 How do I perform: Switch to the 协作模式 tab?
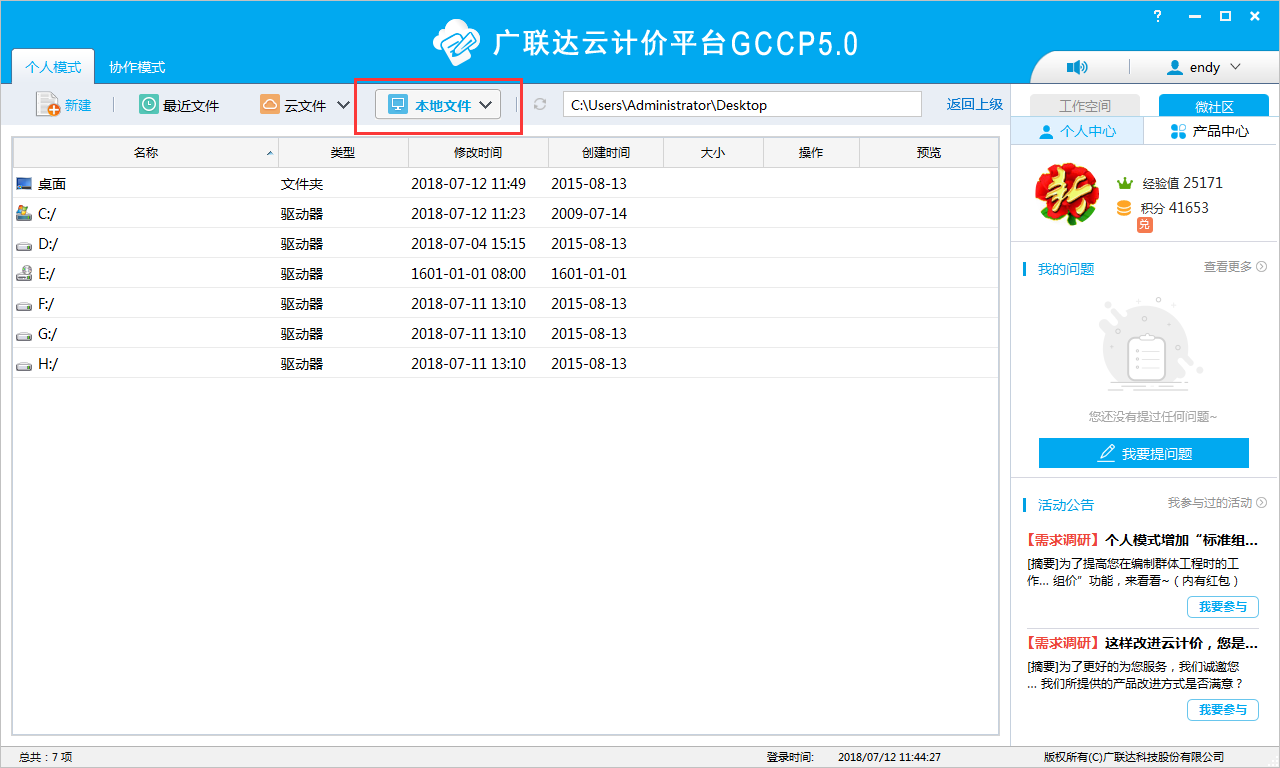[137, 67]
